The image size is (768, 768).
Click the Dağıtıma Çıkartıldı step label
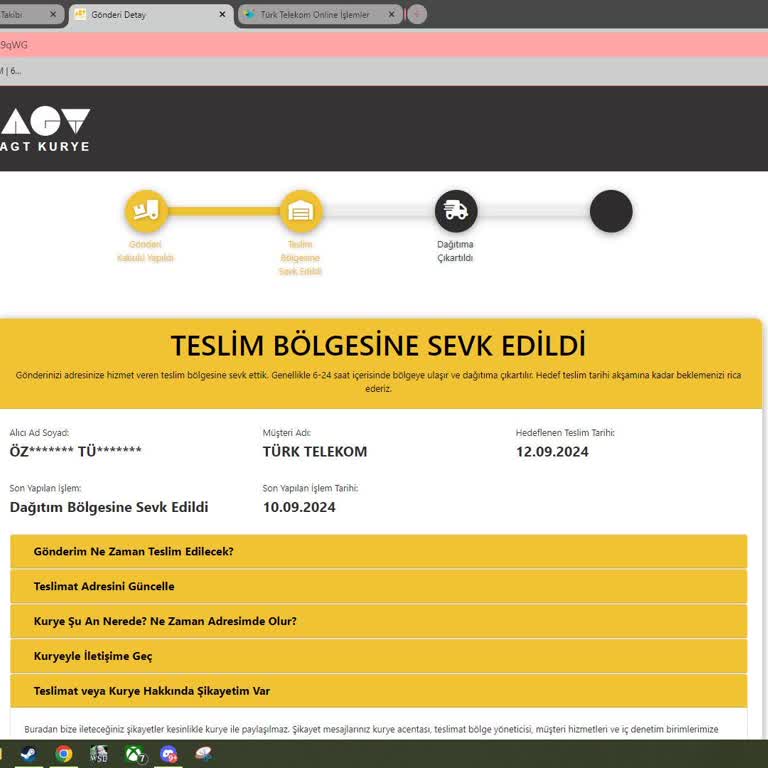(x=455, y=251)
